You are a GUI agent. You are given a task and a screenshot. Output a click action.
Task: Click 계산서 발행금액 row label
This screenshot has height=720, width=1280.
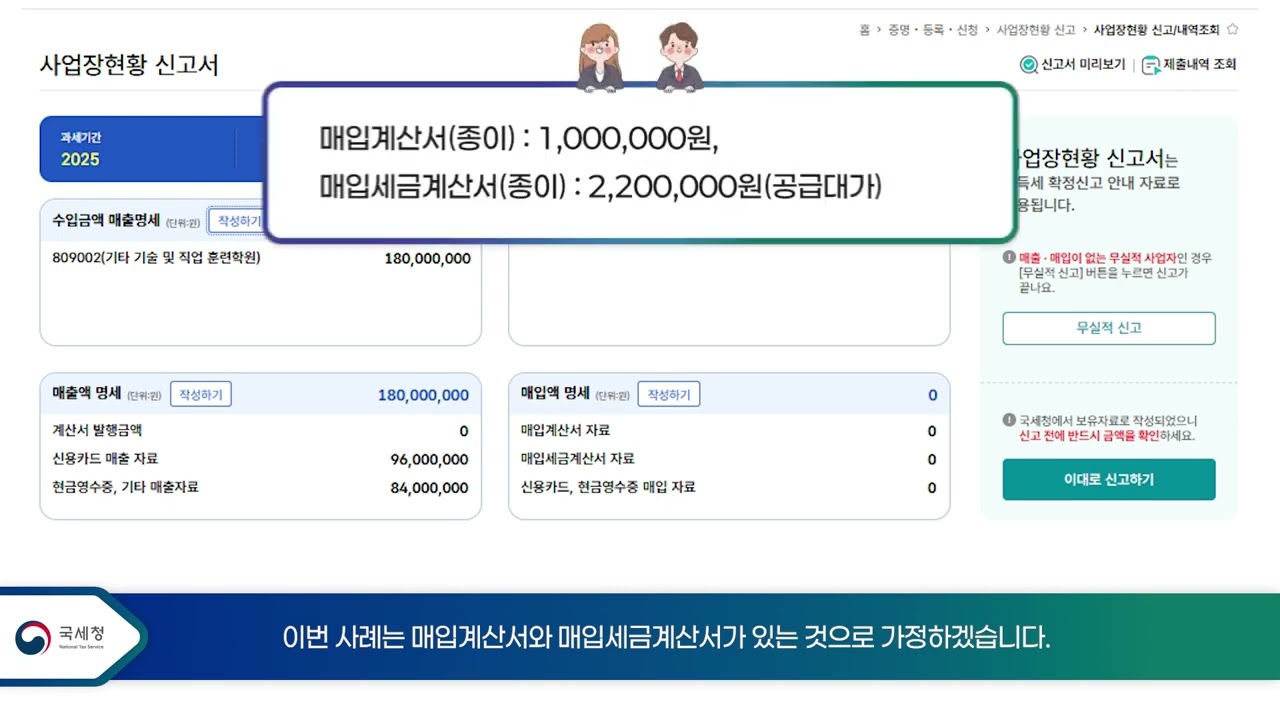point(97,431)
